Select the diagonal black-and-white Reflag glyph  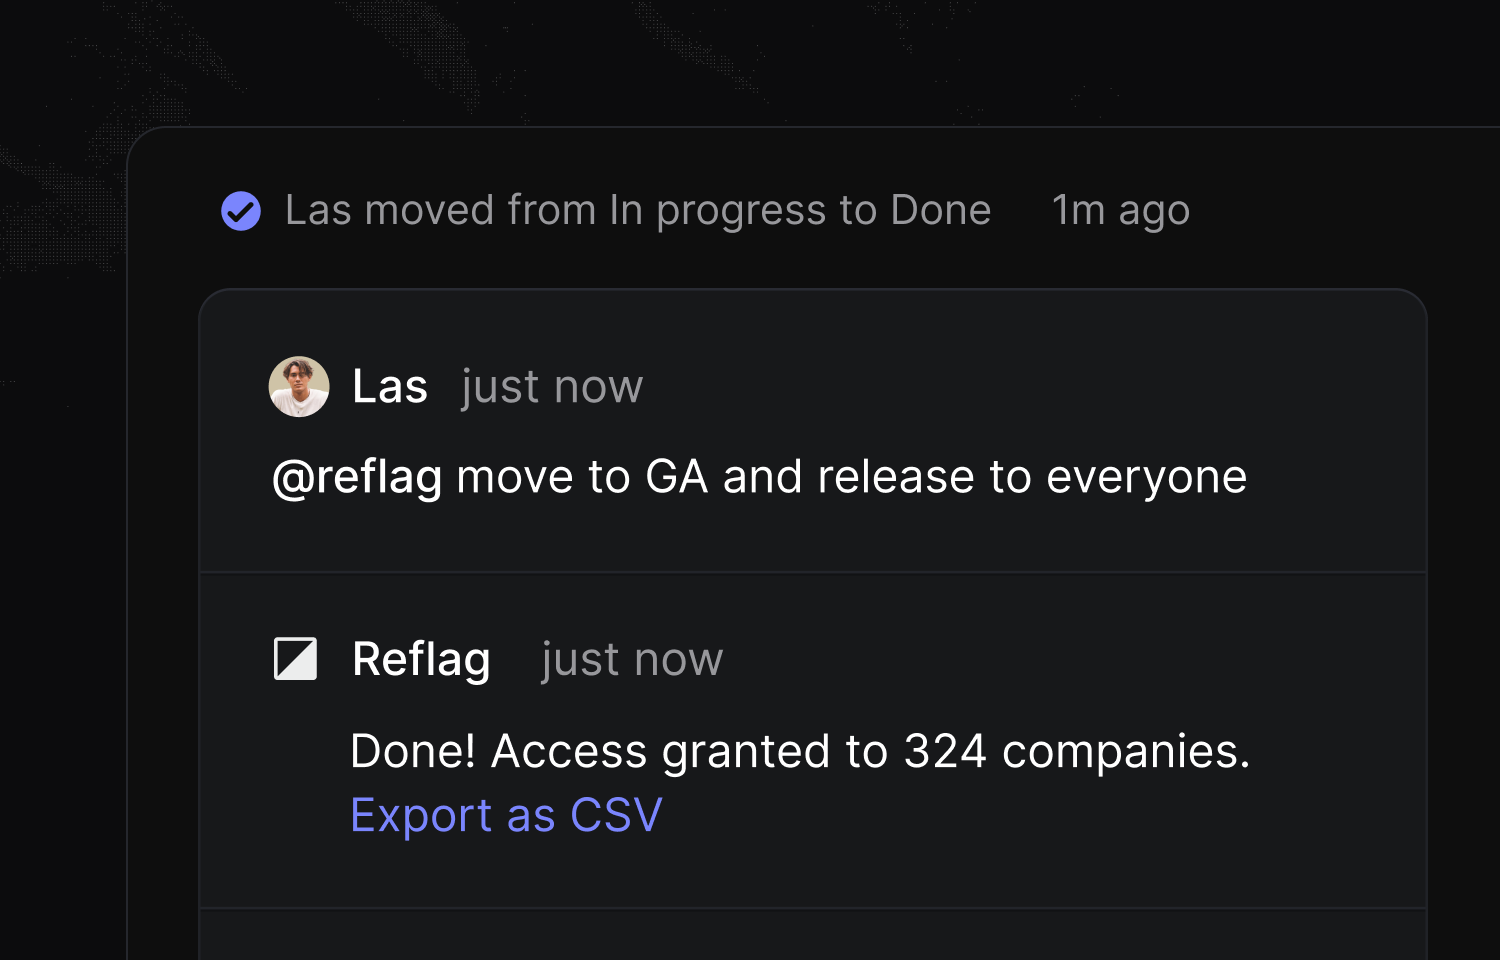click(296, 658)
